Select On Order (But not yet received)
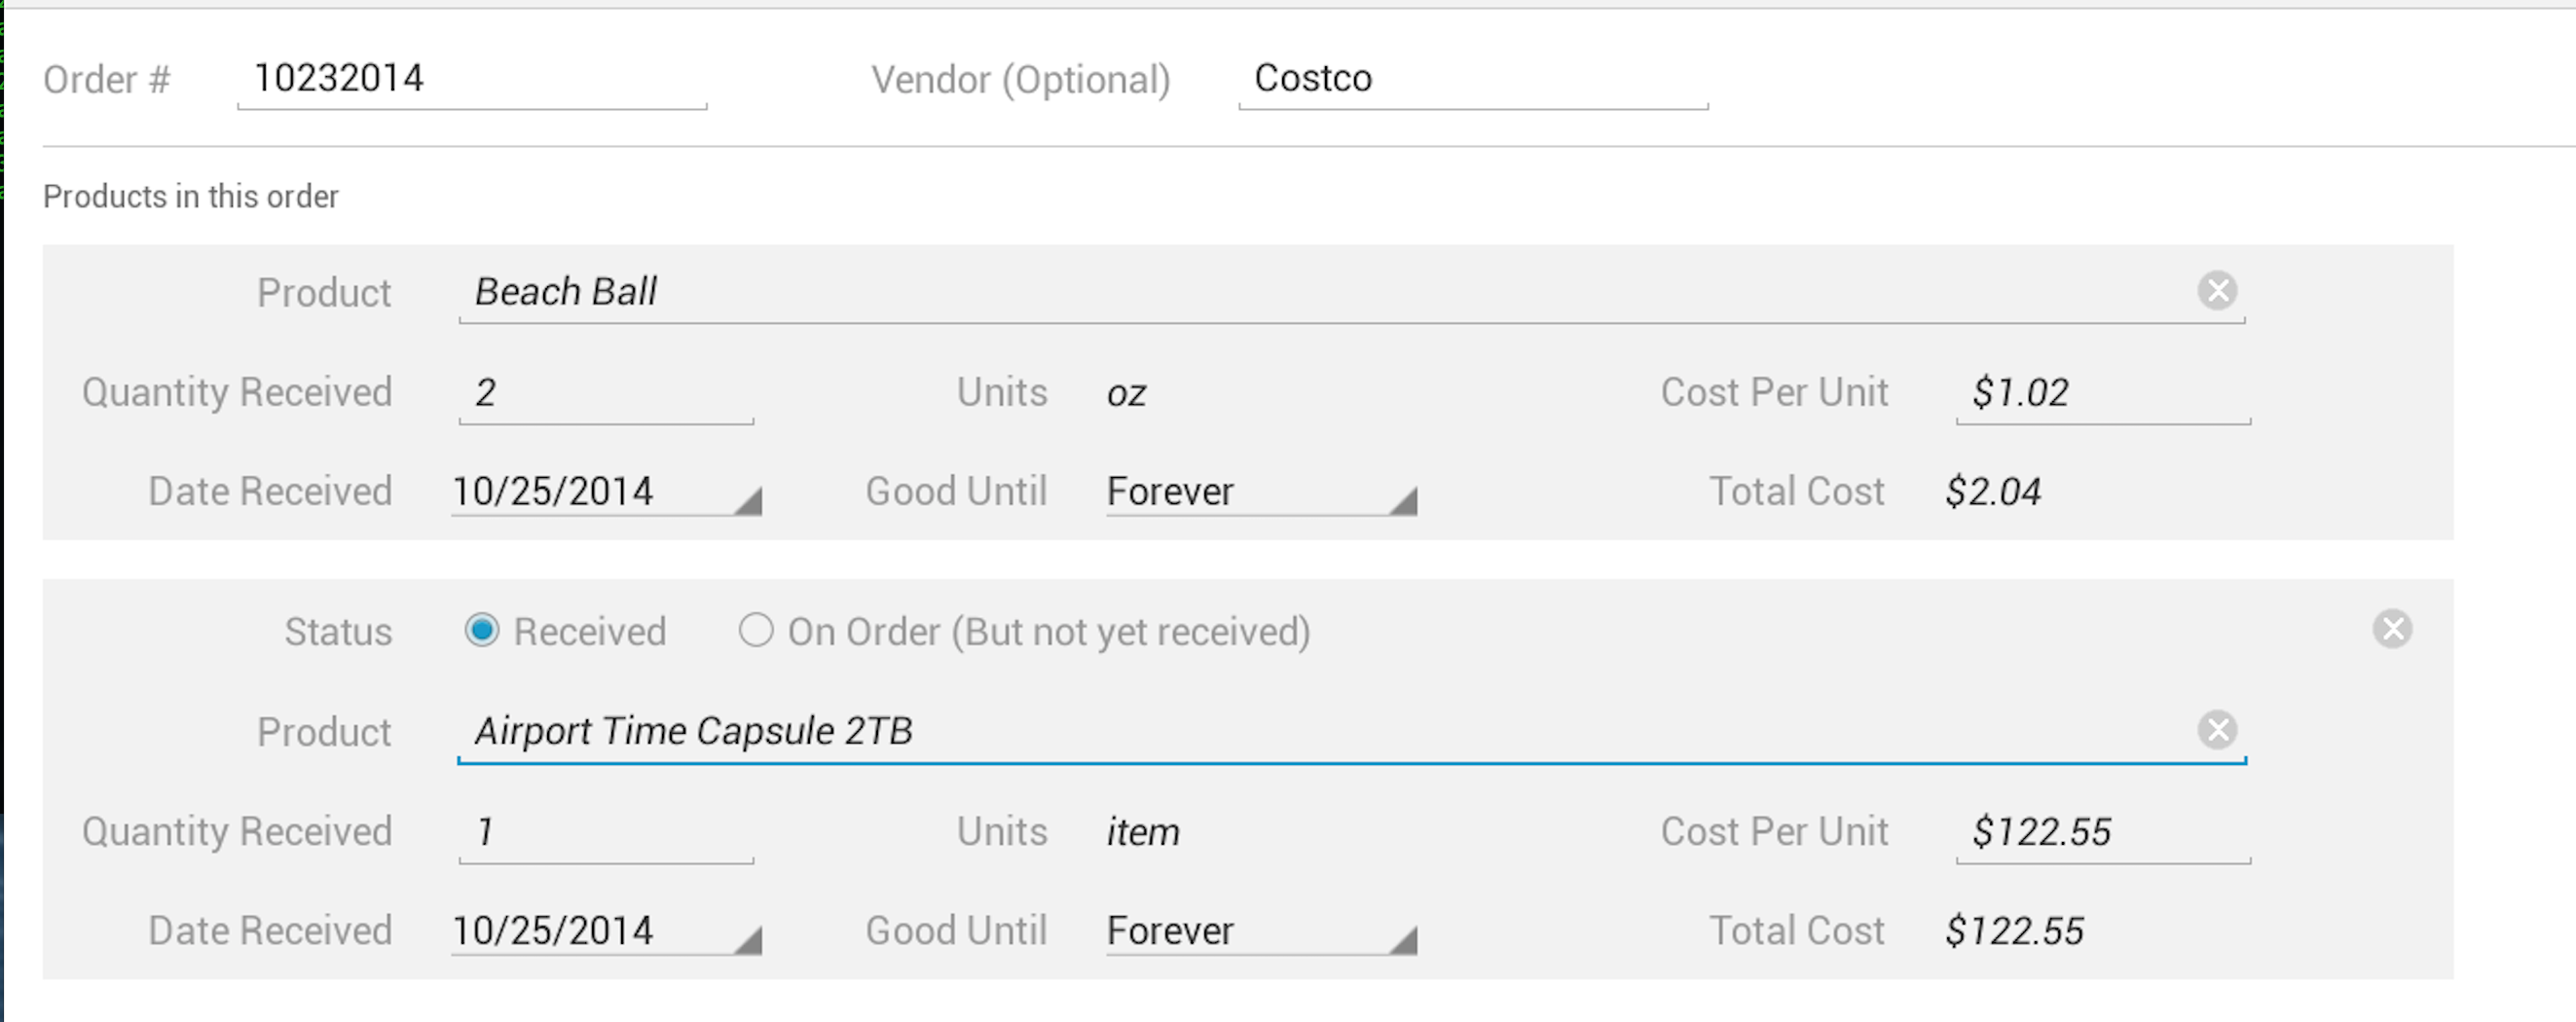 point(756,630)
